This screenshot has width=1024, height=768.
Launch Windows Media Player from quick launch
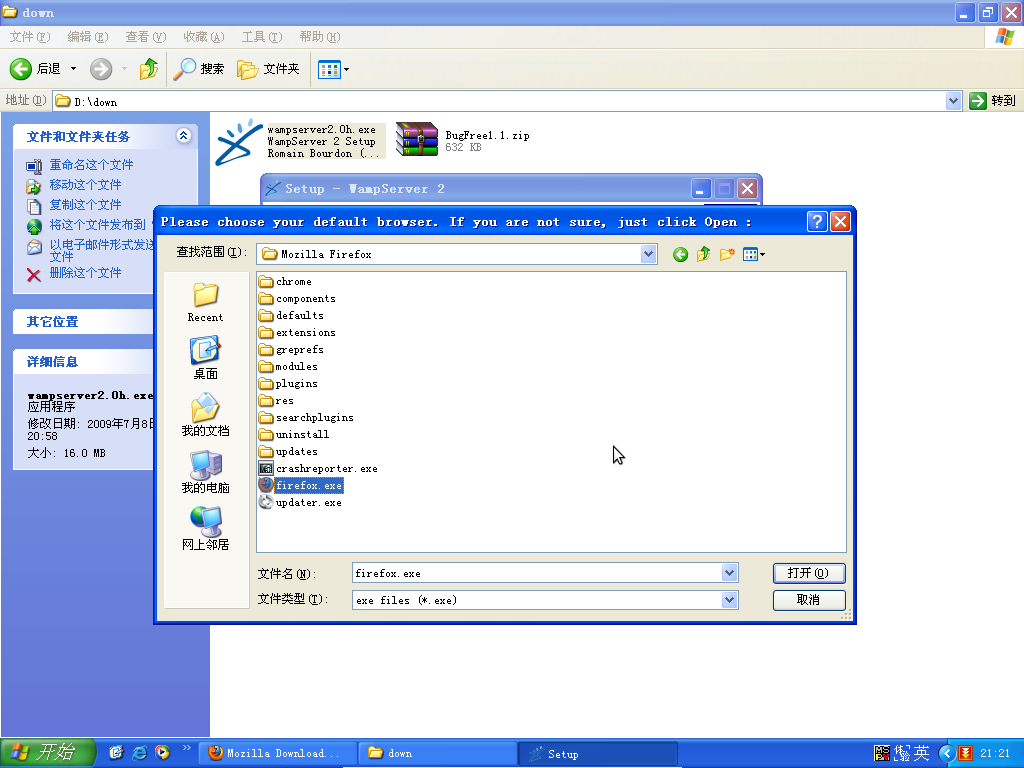tap(162, 753)
